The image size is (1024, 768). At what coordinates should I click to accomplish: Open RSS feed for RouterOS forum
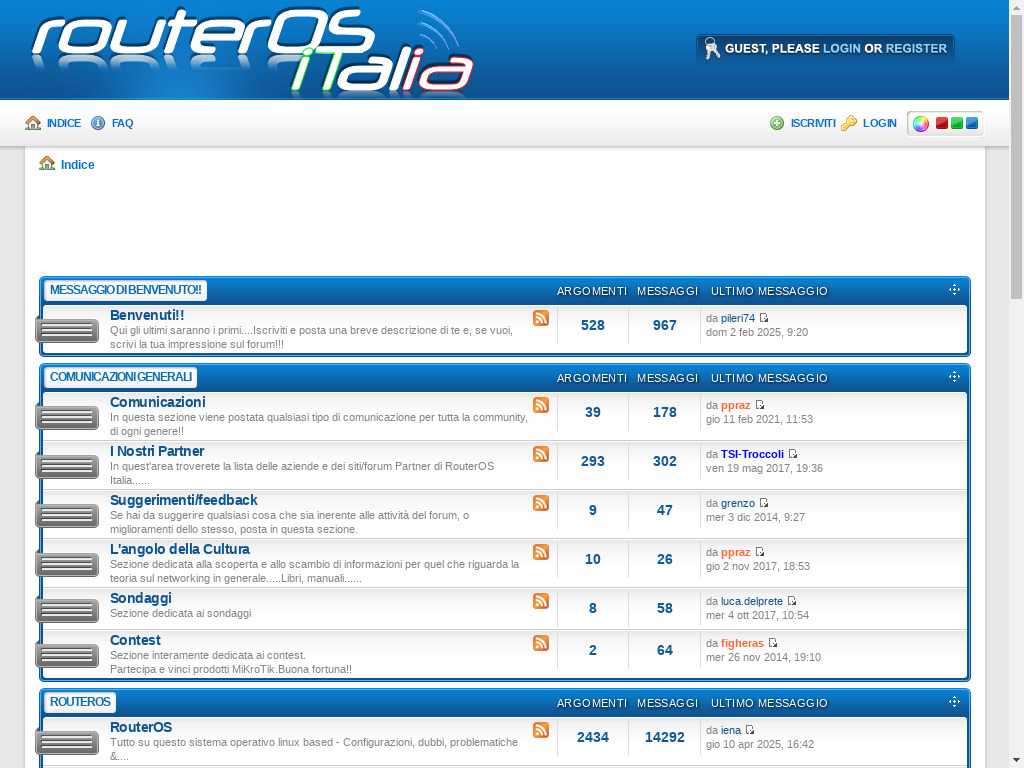pos(541,730)
